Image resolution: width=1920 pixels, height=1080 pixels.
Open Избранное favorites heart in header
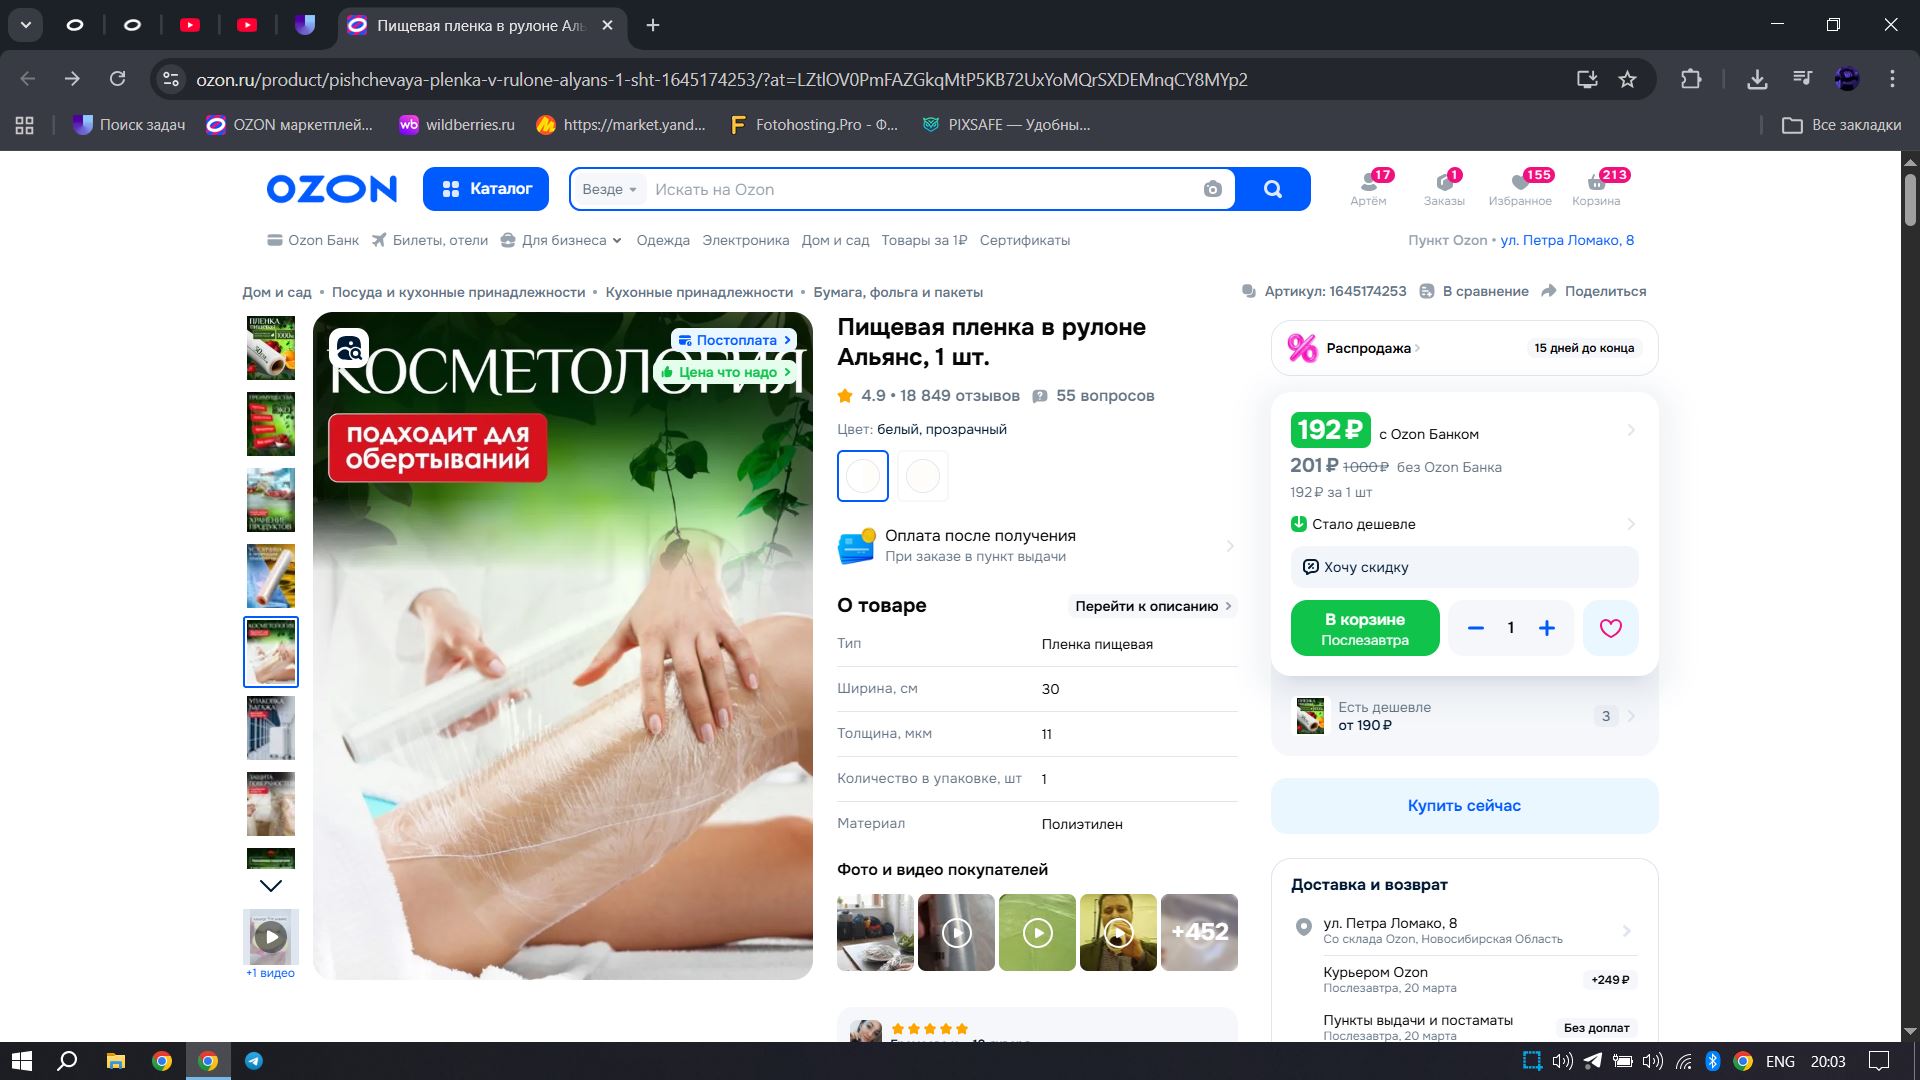[x=1520, y=187]
